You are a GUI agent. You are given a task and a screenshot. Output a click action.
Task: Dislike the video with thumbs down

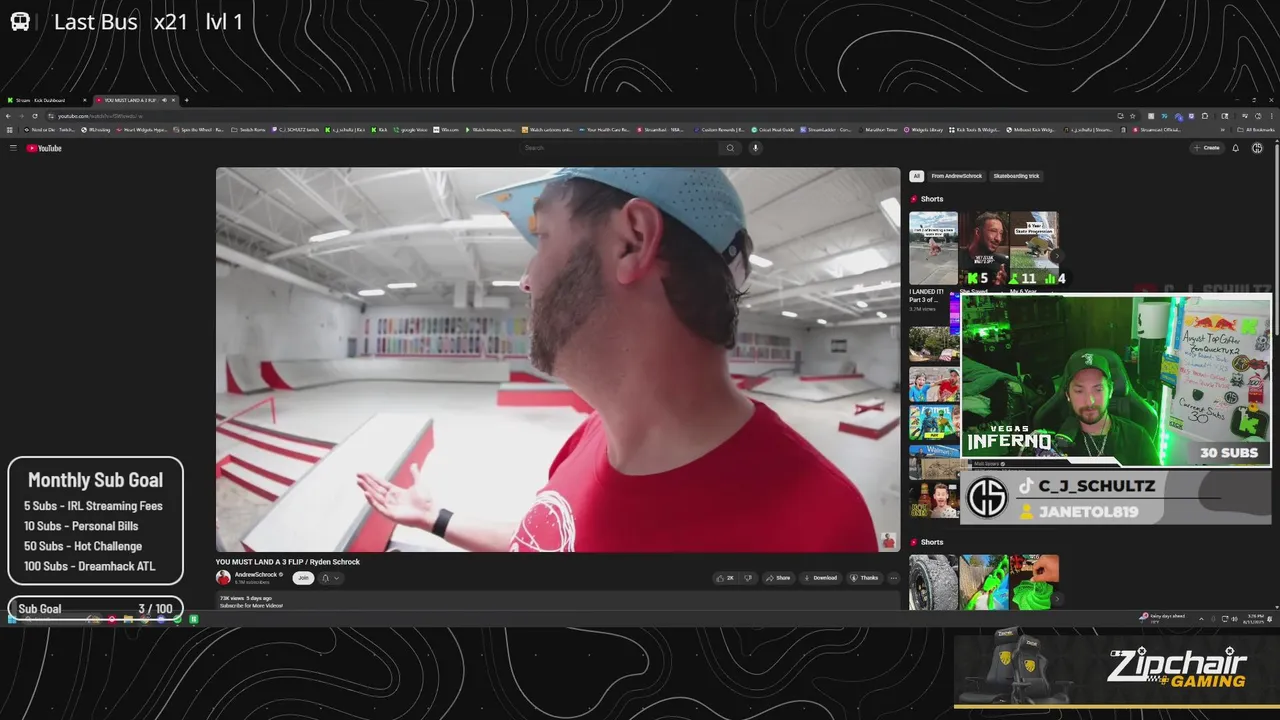point(748,578)
